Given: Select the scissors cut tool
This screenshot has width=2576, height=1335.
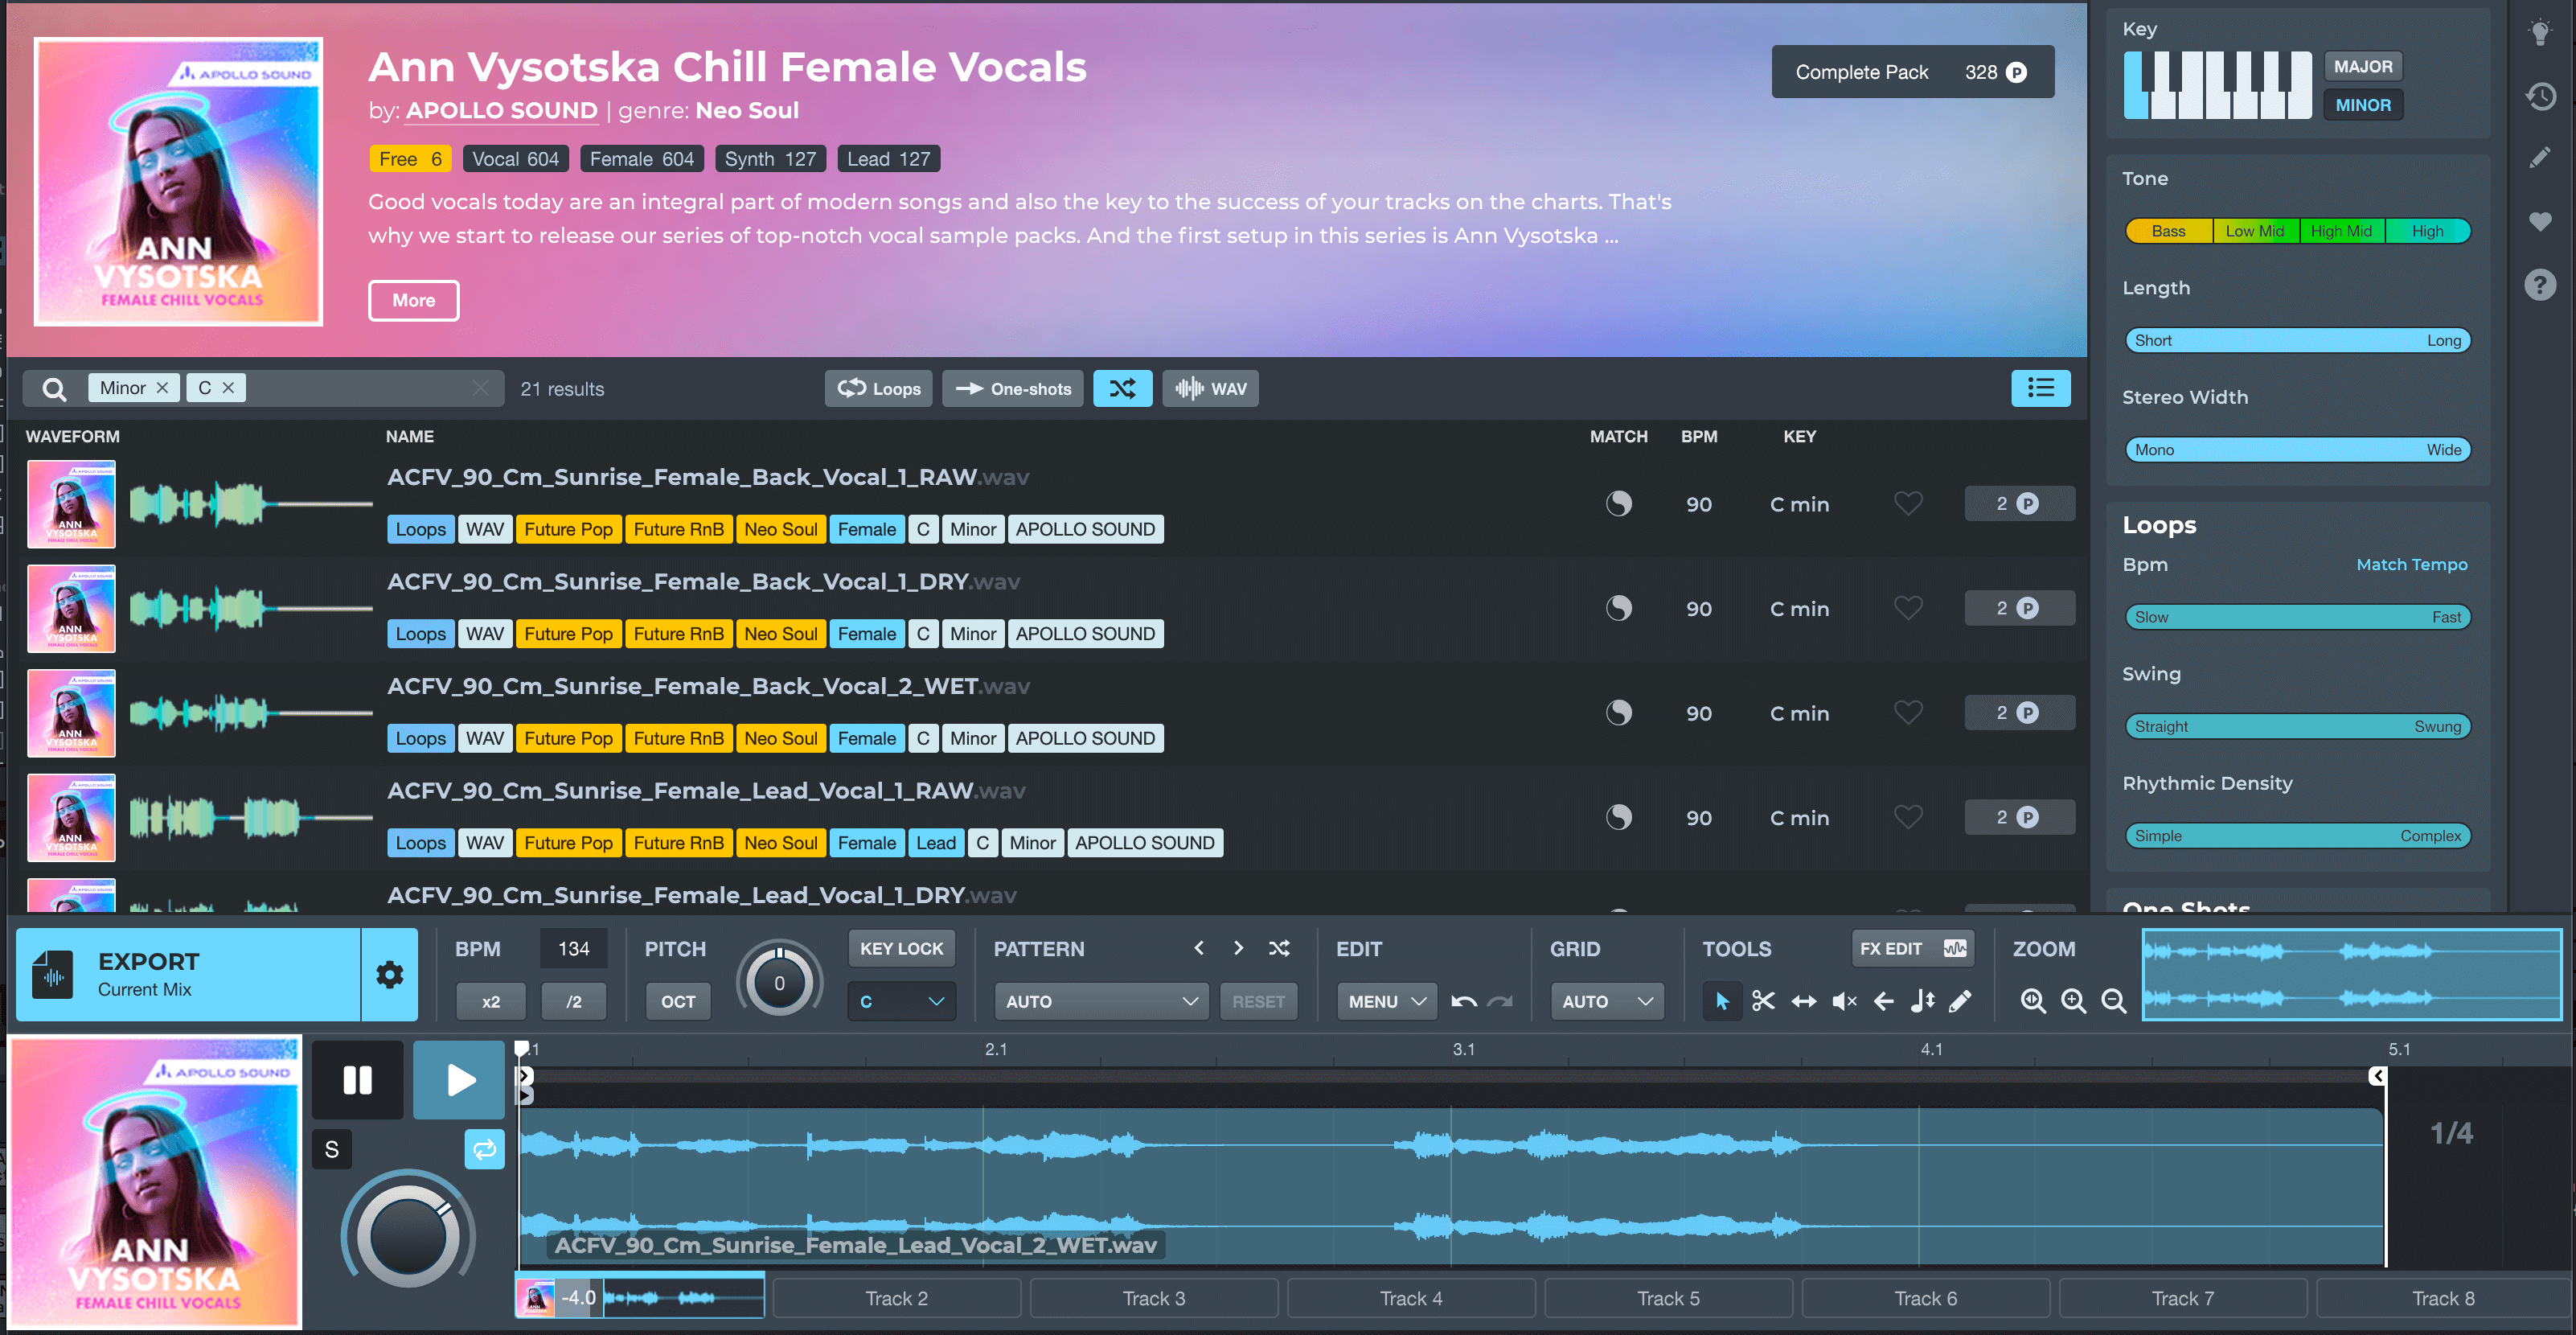Looking at the screenshot, I should pyautogui.click(x=1763, y=1001).
